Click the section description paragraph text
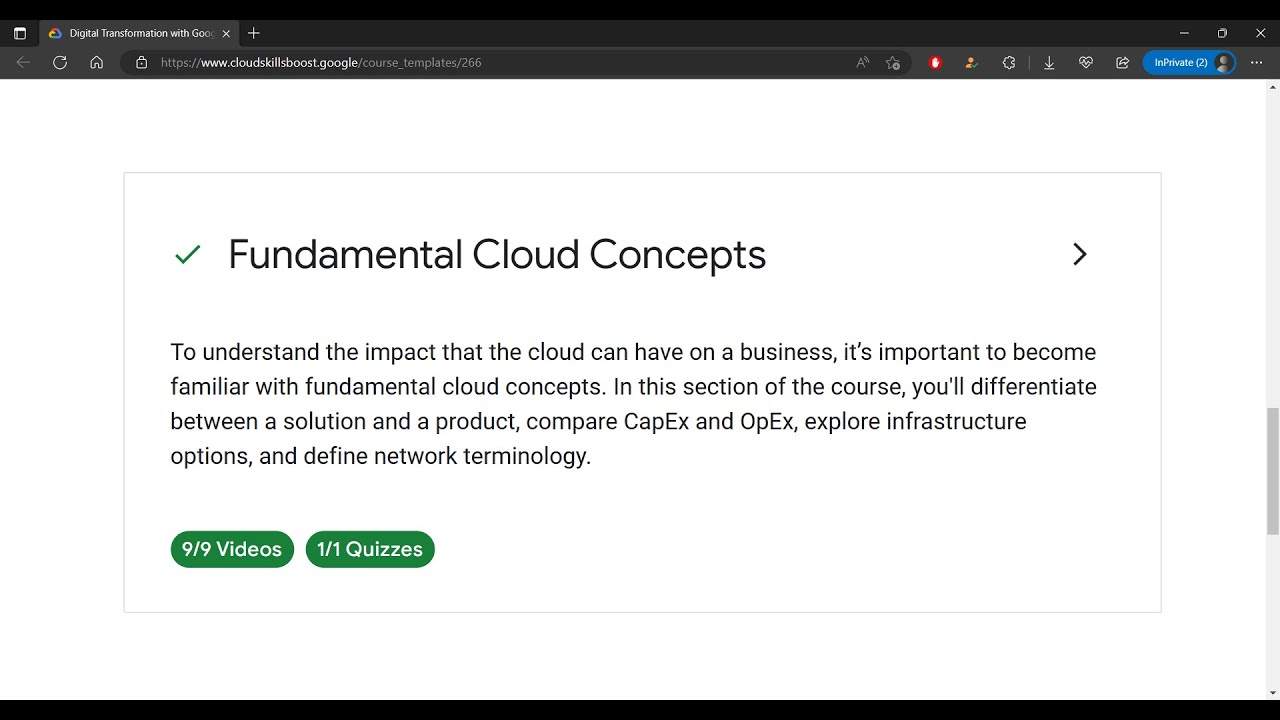1280x720 pixels. 634,404
